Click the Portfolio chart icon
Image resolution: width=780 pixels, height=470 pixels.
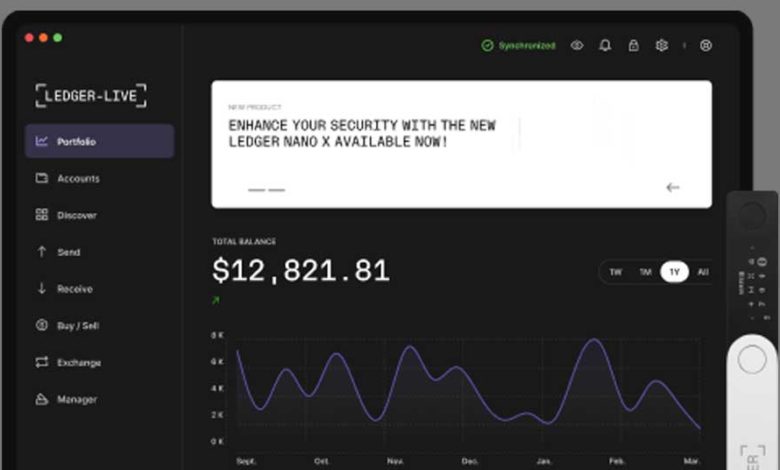coord(42,141)
